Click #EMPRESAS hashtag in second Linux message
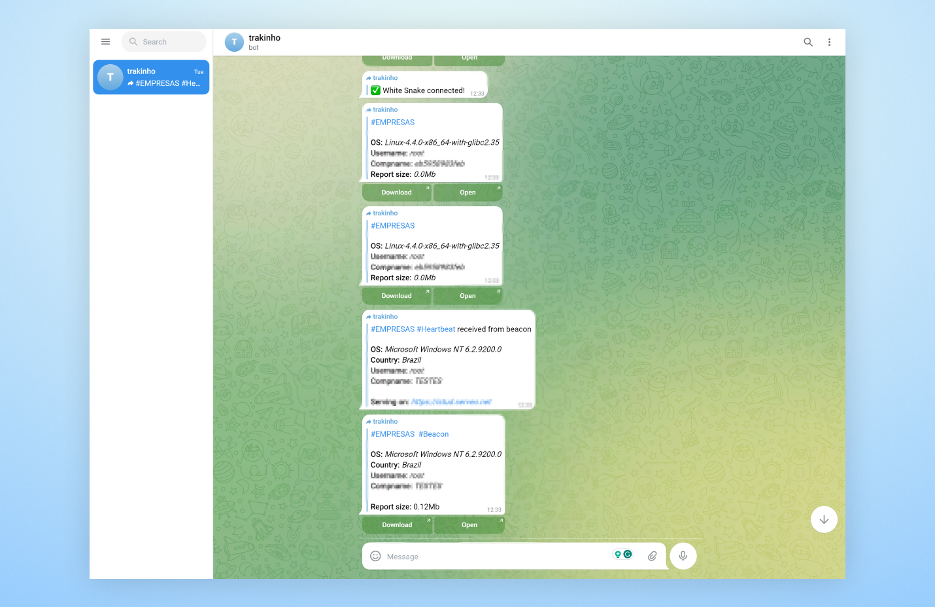The height and width of the screenshot is (608, 936). coord(392,226)
